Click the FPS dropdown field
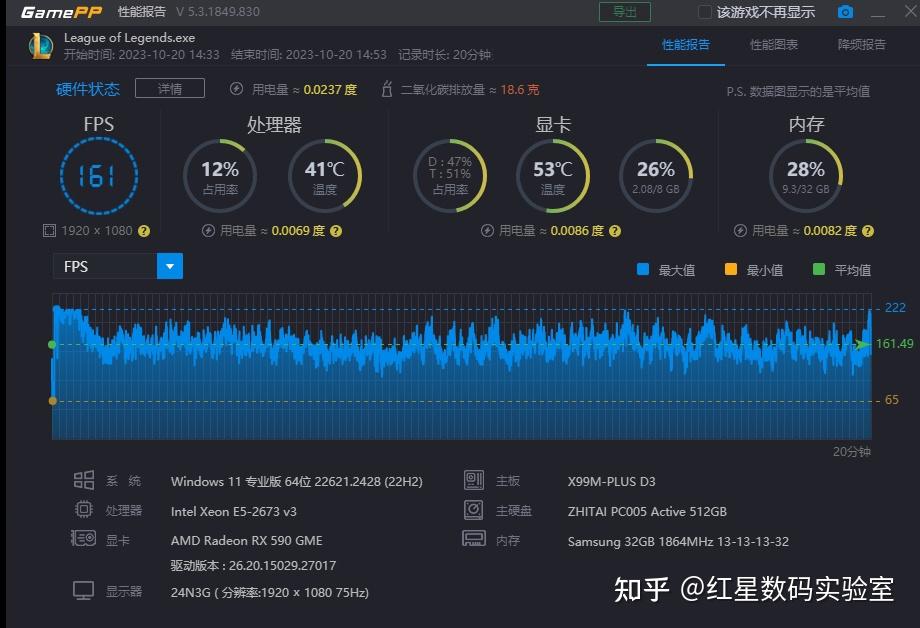This screenshot has width=920, height=628. (118, 266)
